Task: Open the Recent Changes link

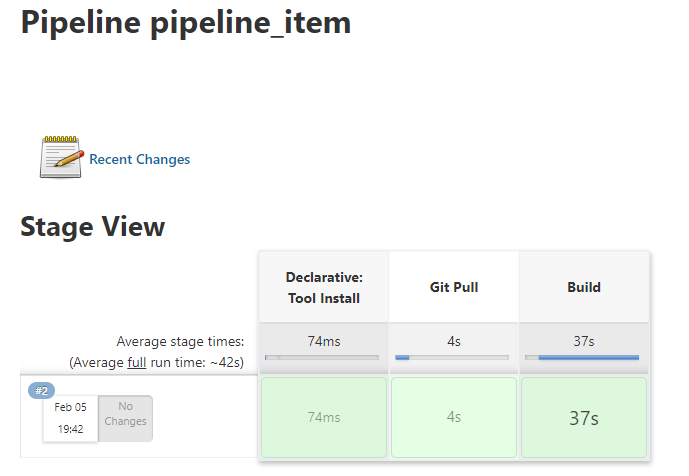Action: coord(139,159)
